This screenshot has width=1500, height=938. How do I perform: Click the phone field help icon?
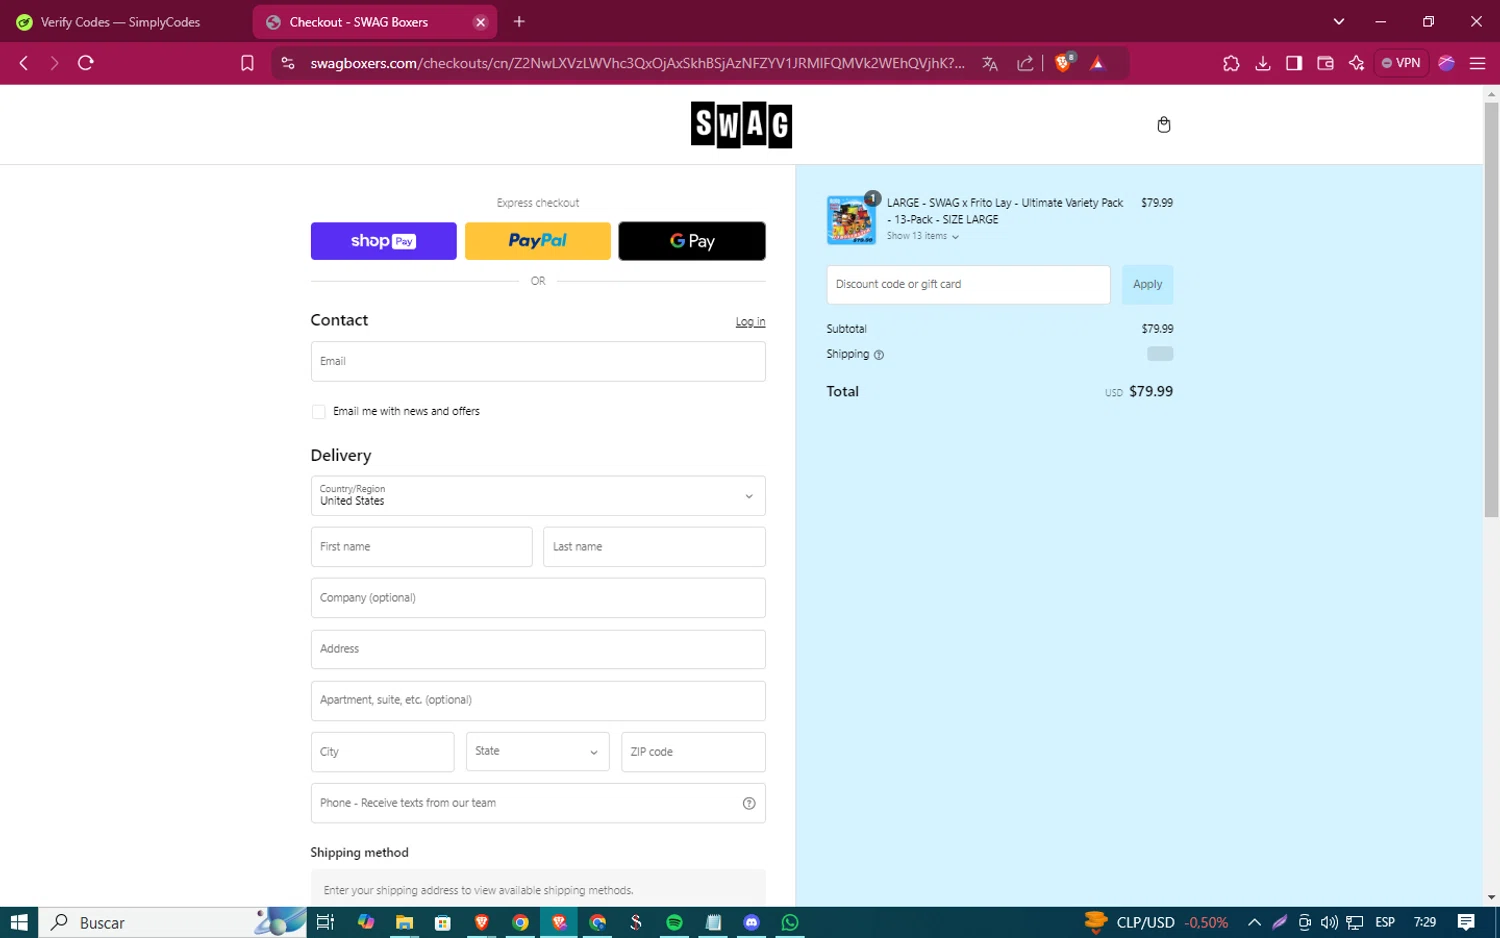pyautogui.click(x=749, y=803)
